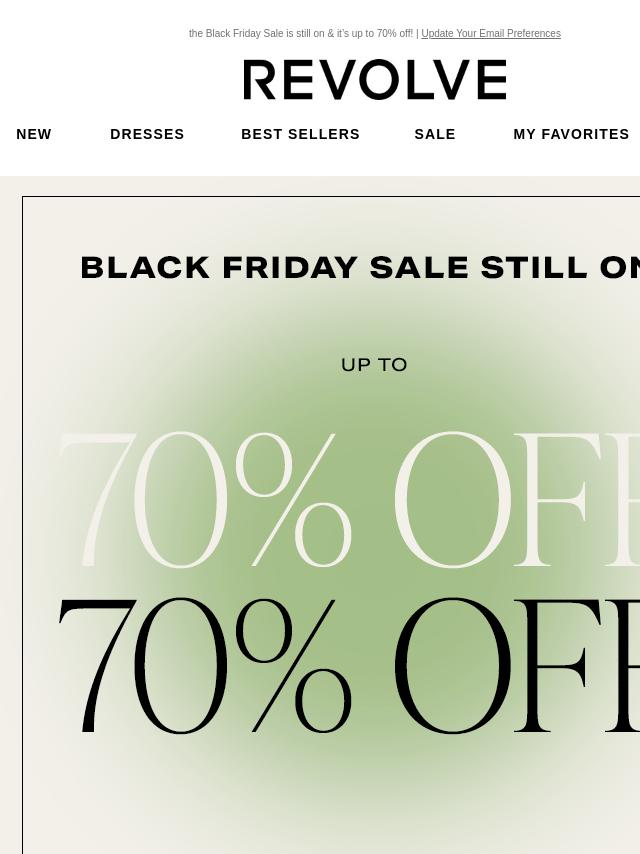Viewport: 640px width, 854px height.
Task: Click the green area beneath the black 70% OFF
Action: [349, 790]
